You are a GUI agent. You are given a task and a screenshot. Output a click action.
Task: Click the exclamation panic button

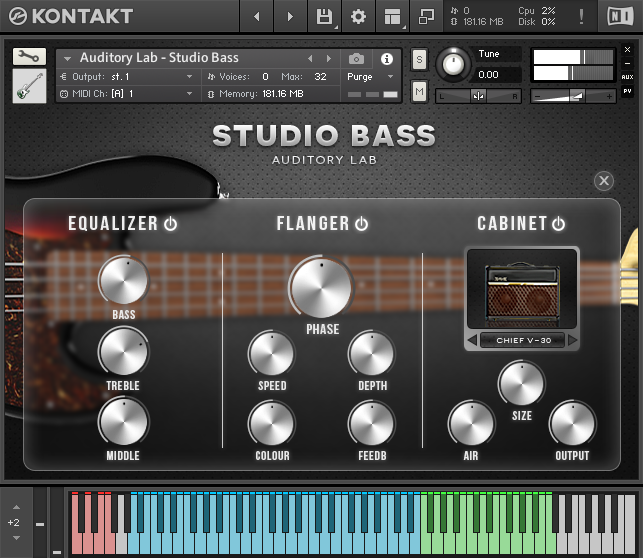582,16
